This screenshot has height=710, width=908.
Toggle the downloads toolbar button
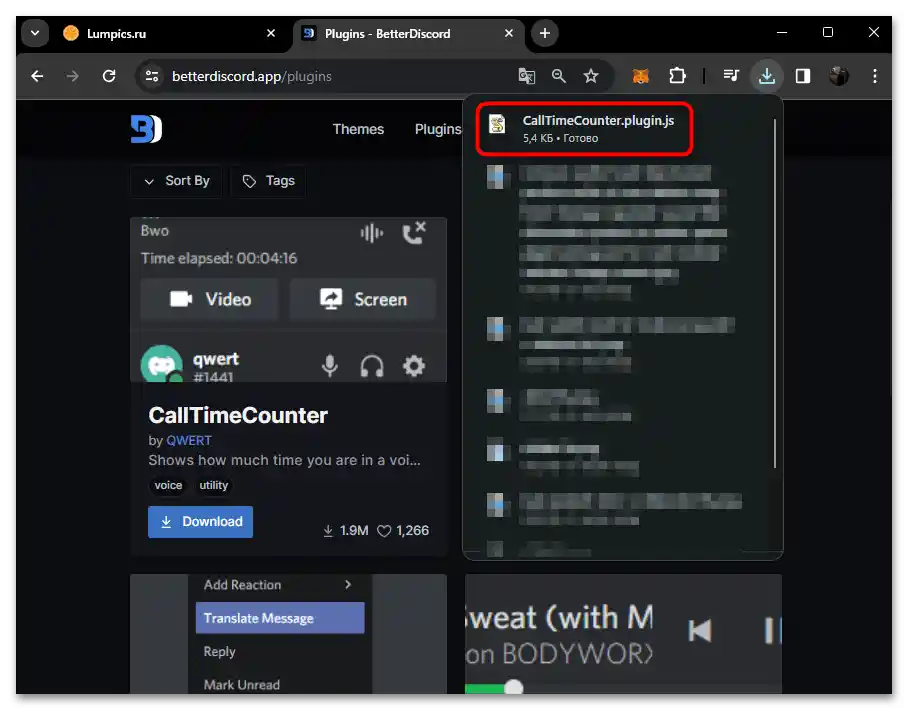pos(767,76)
